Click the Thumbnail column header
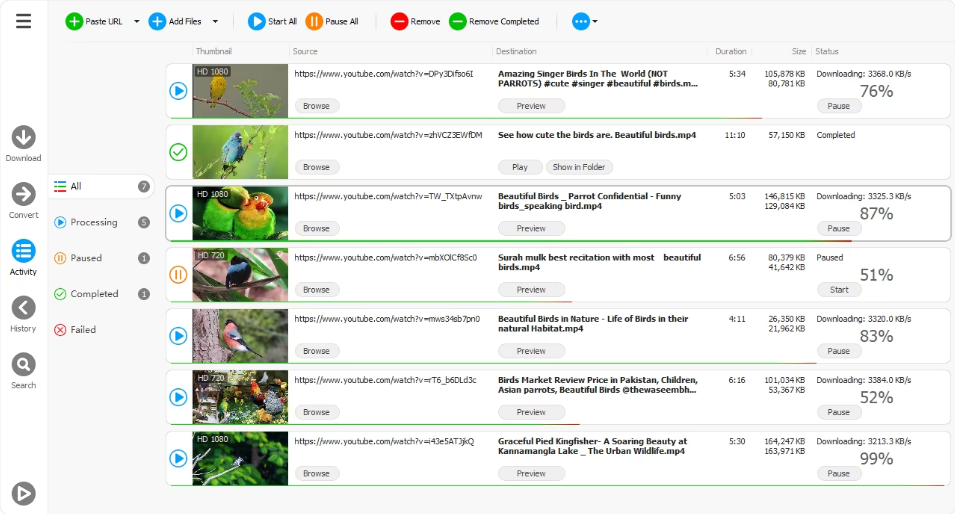Screen dimensions: 955x514 pos(214,51)
